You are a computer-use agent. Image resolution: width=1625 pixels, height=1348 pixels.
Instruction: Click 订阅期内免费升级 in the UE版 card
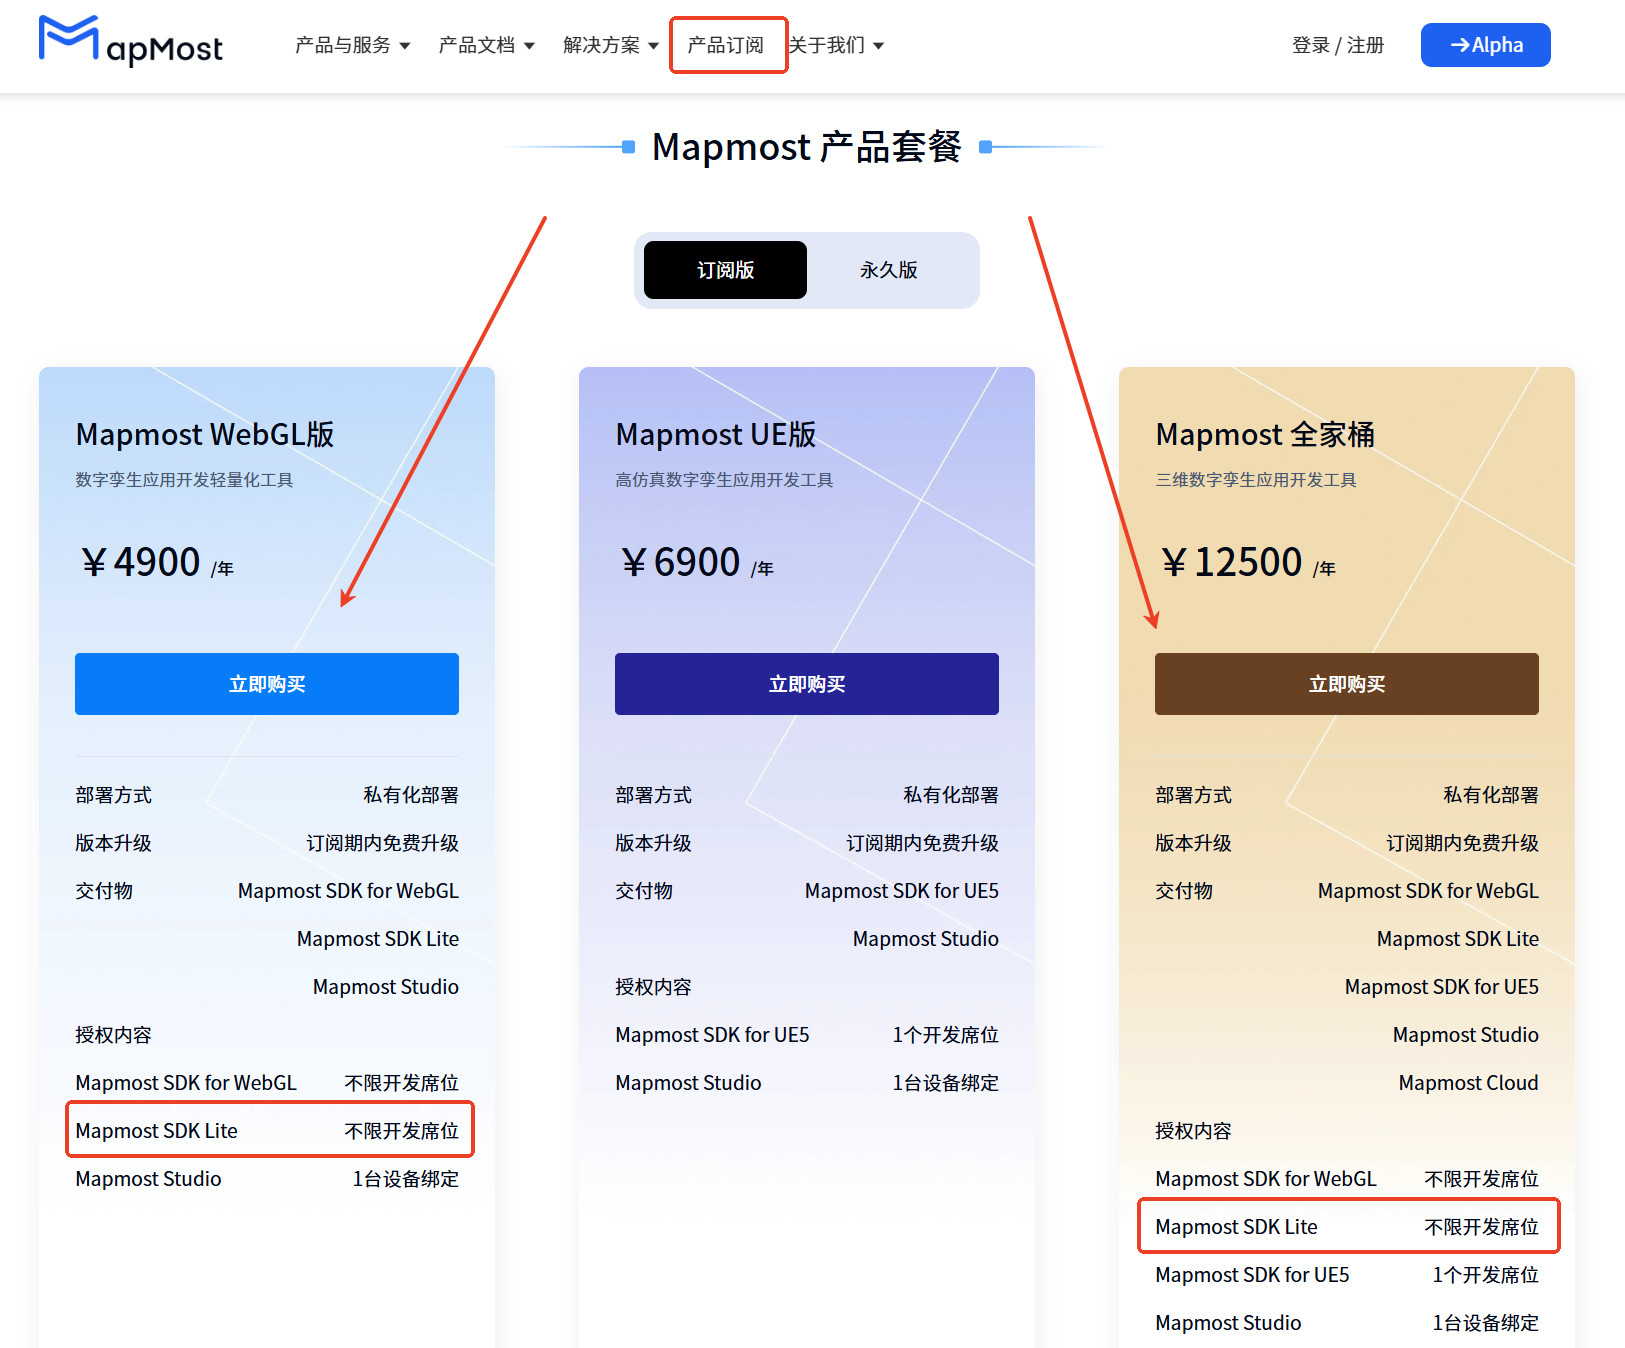coord(922,843)
